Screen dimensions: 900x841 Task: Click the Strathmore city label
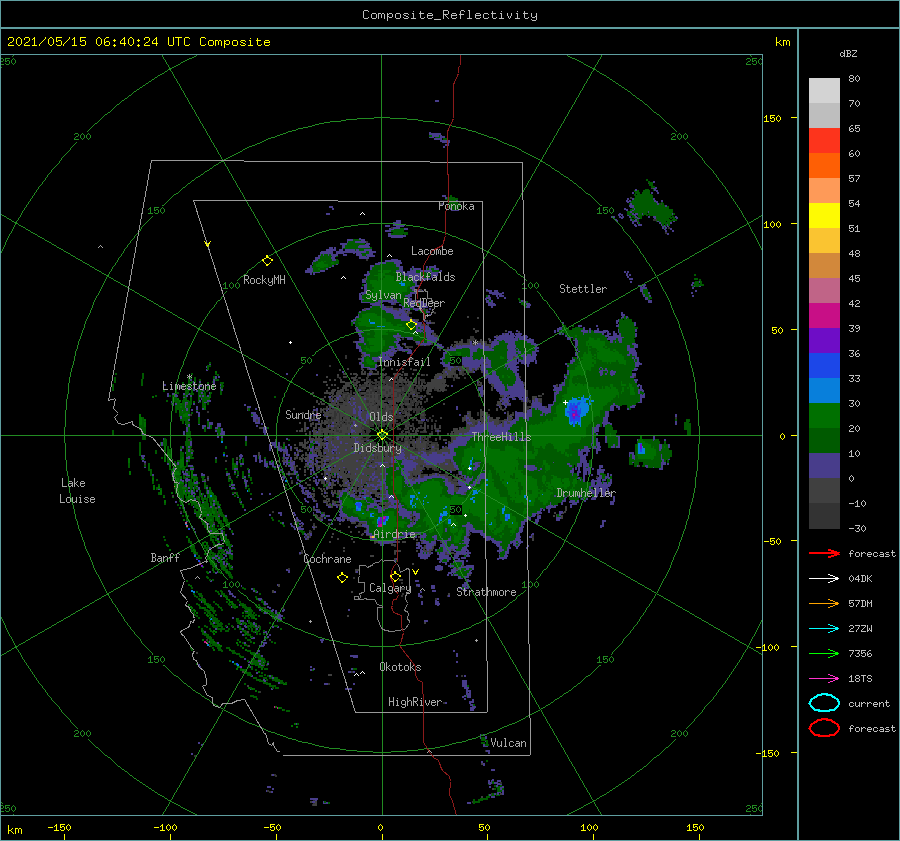pos(486,592)
